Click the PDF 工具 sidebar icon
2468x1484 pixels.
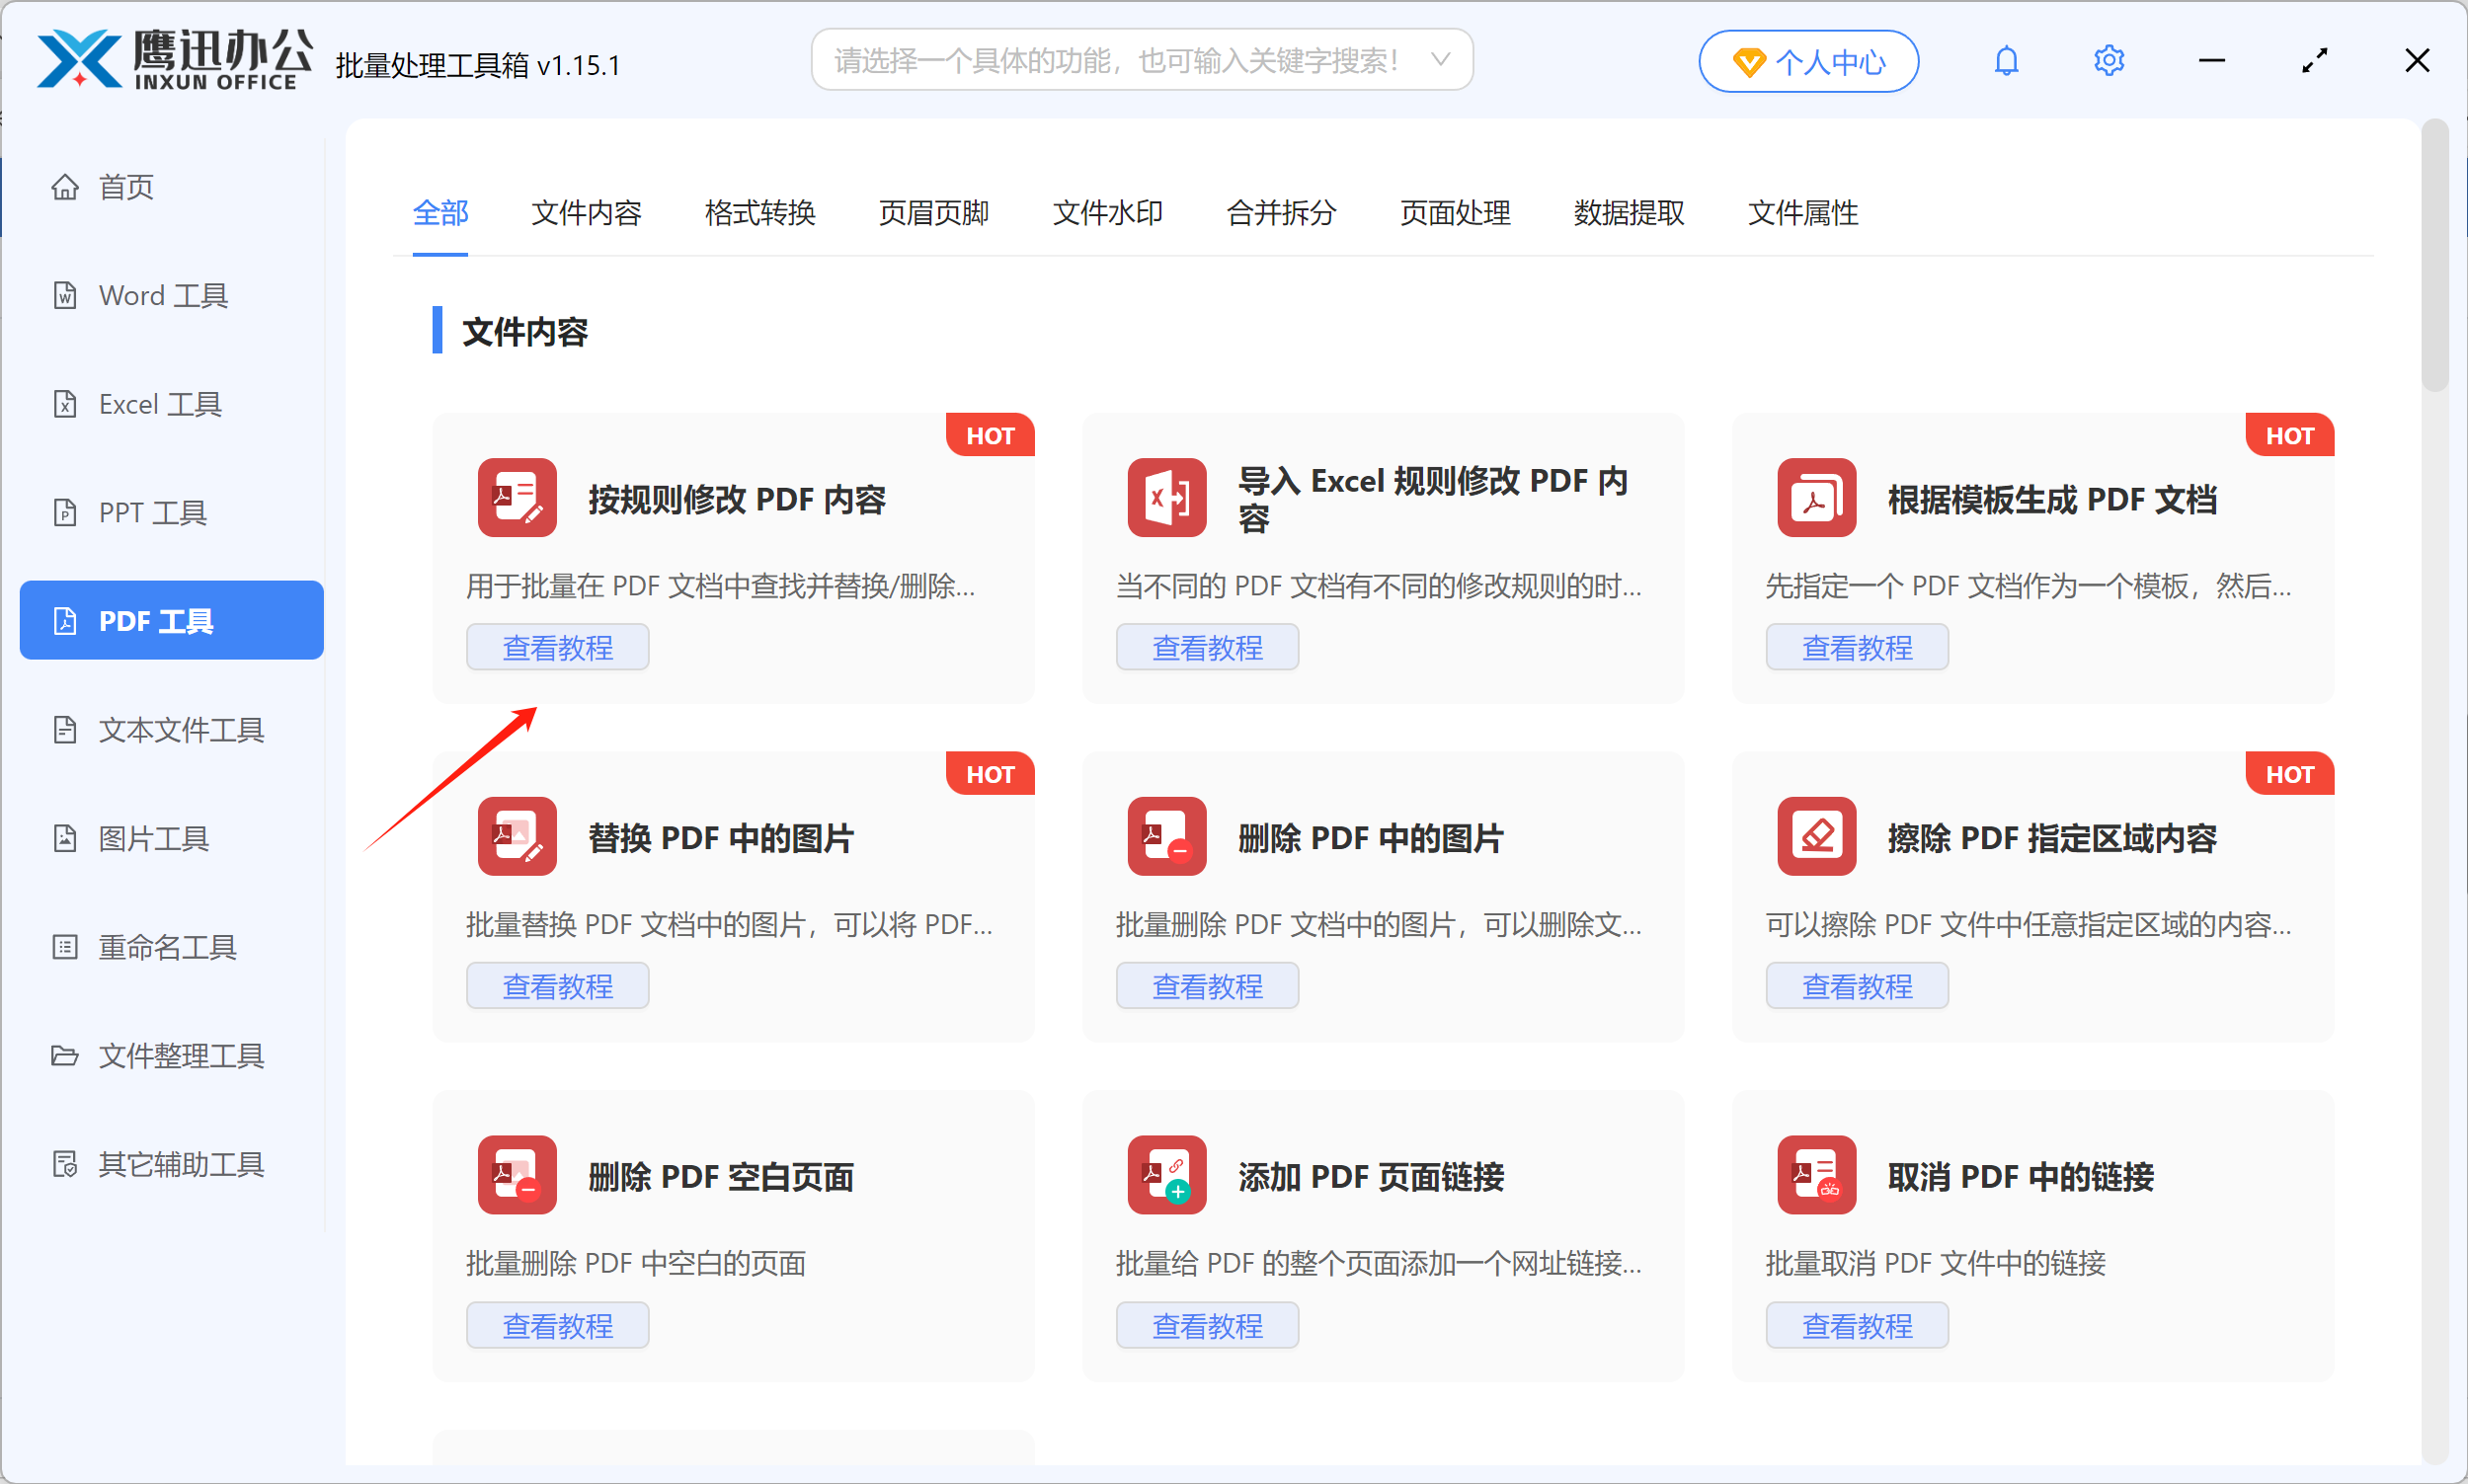pyautogui.click(x=65, y=621)
